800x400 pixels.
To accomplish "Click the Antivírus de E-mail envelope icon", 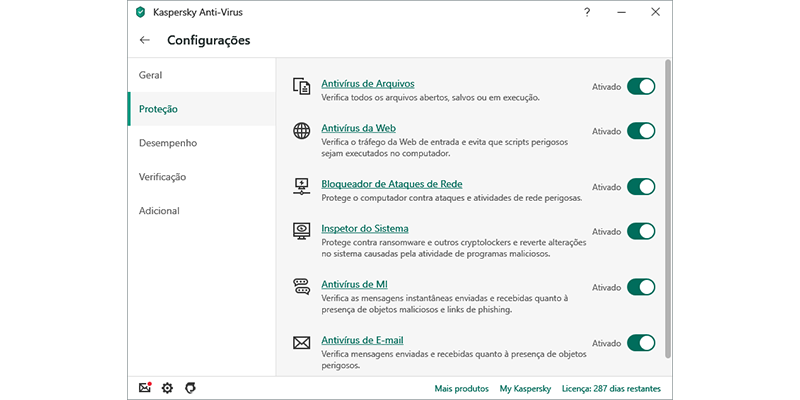I will 301,343.
